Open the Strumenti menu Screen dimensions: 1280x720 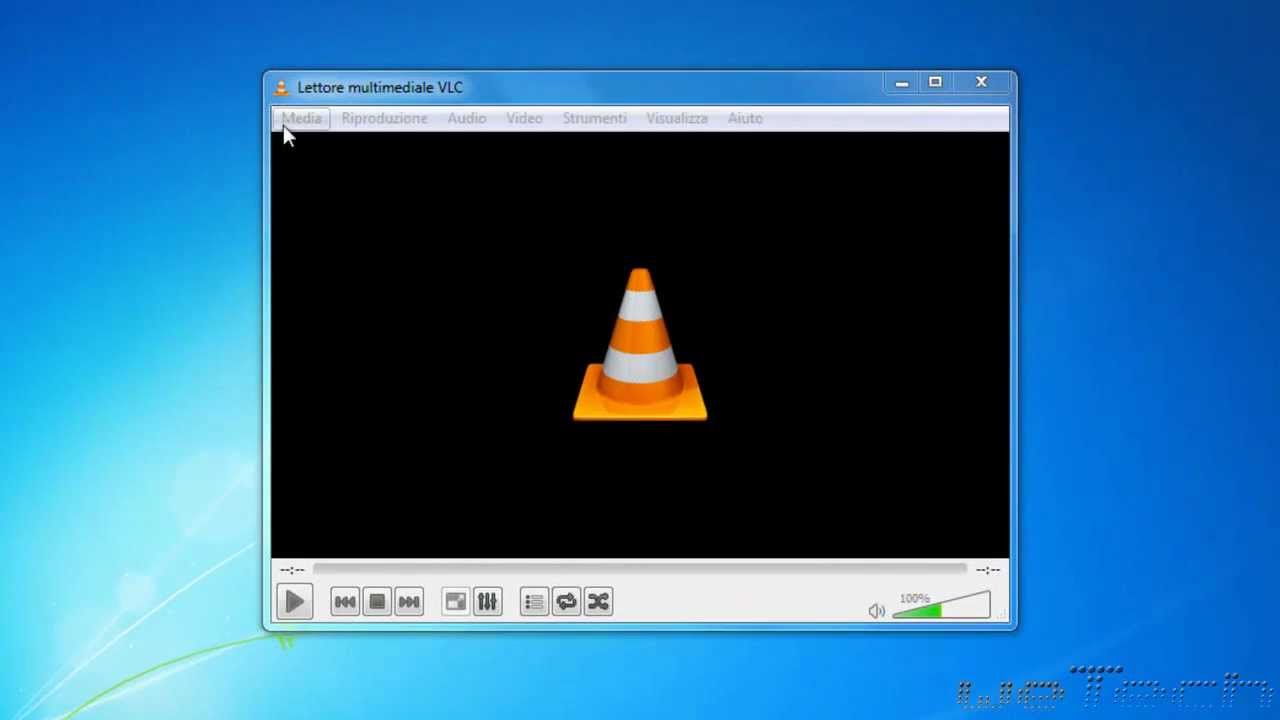tap(594, 118)
